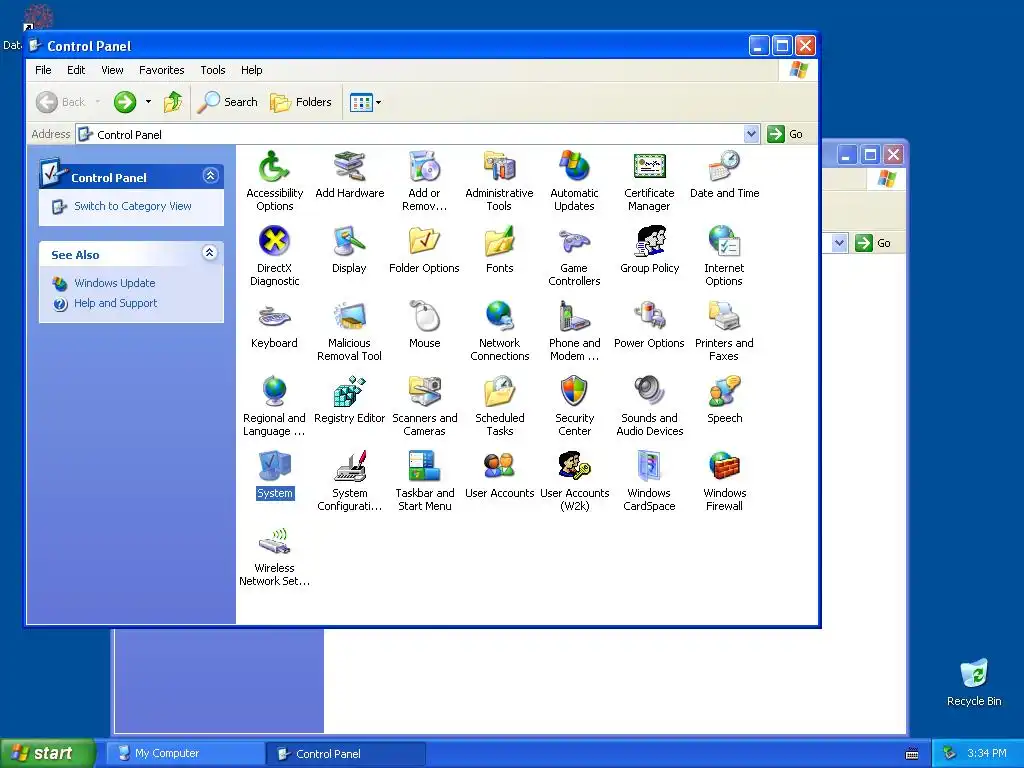The height and width of the screenshot is (768, 1024).
Task: Open the Favorites menu
Action: click(161, 70)
